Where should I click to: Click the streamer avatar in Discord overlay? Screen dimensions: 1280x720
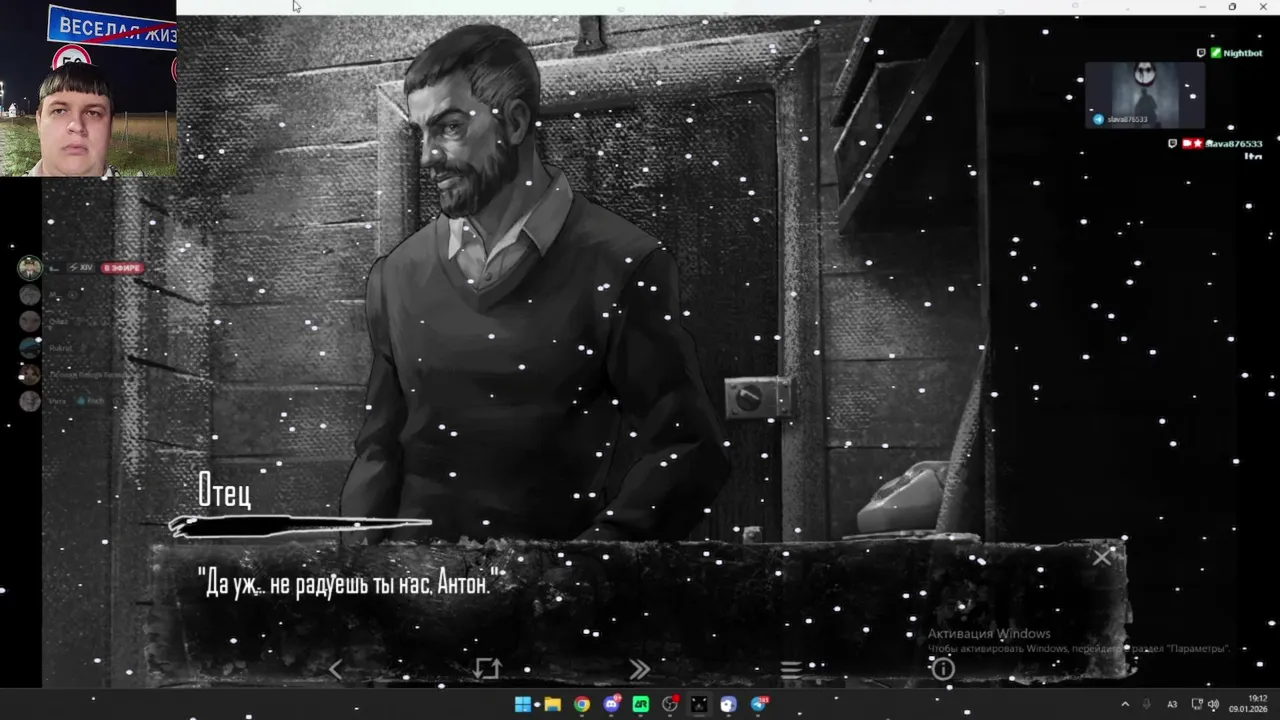pyautogui.click(x=30, y=267)
